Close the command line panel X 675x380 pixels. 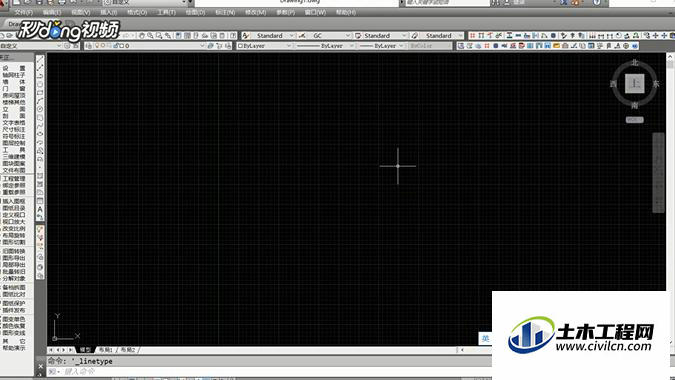point(40,366)
